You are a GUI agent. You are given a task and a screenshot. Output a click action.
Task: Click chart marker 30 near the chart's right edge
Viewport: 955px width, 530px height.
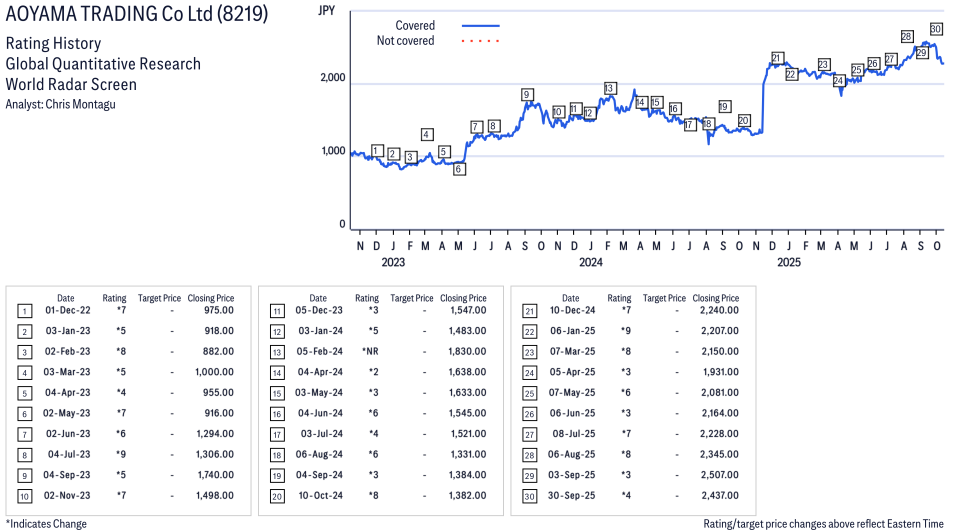tap(936, 29)
